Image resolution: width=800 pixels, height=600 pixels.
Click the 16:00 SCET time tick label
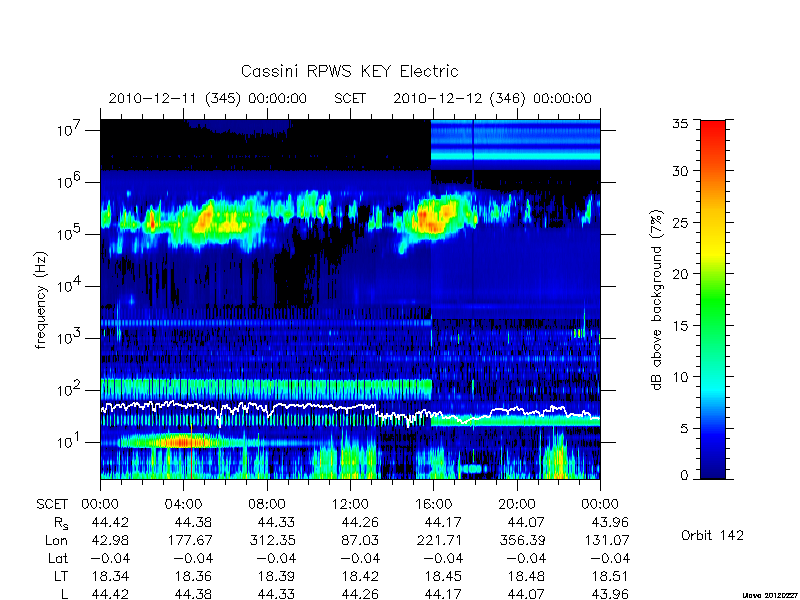tap(433, 504)
